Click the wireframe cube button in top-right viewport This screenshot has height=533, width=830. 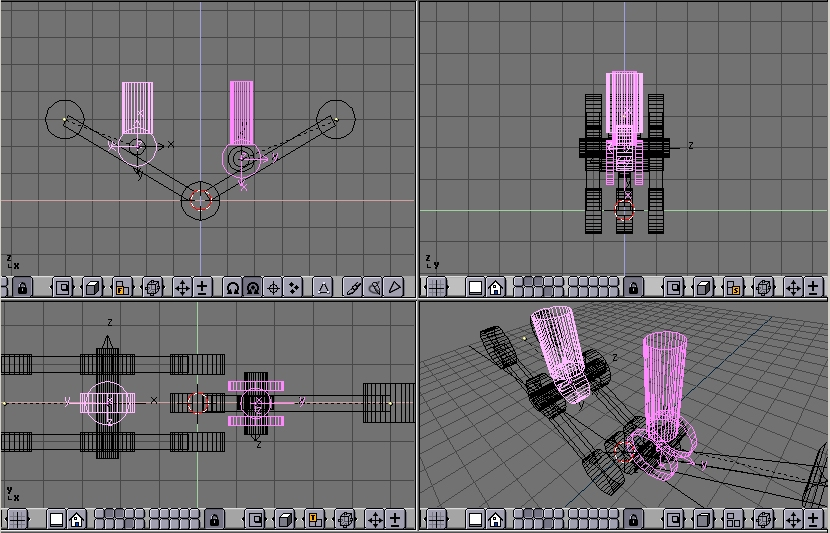coord(764,287)
